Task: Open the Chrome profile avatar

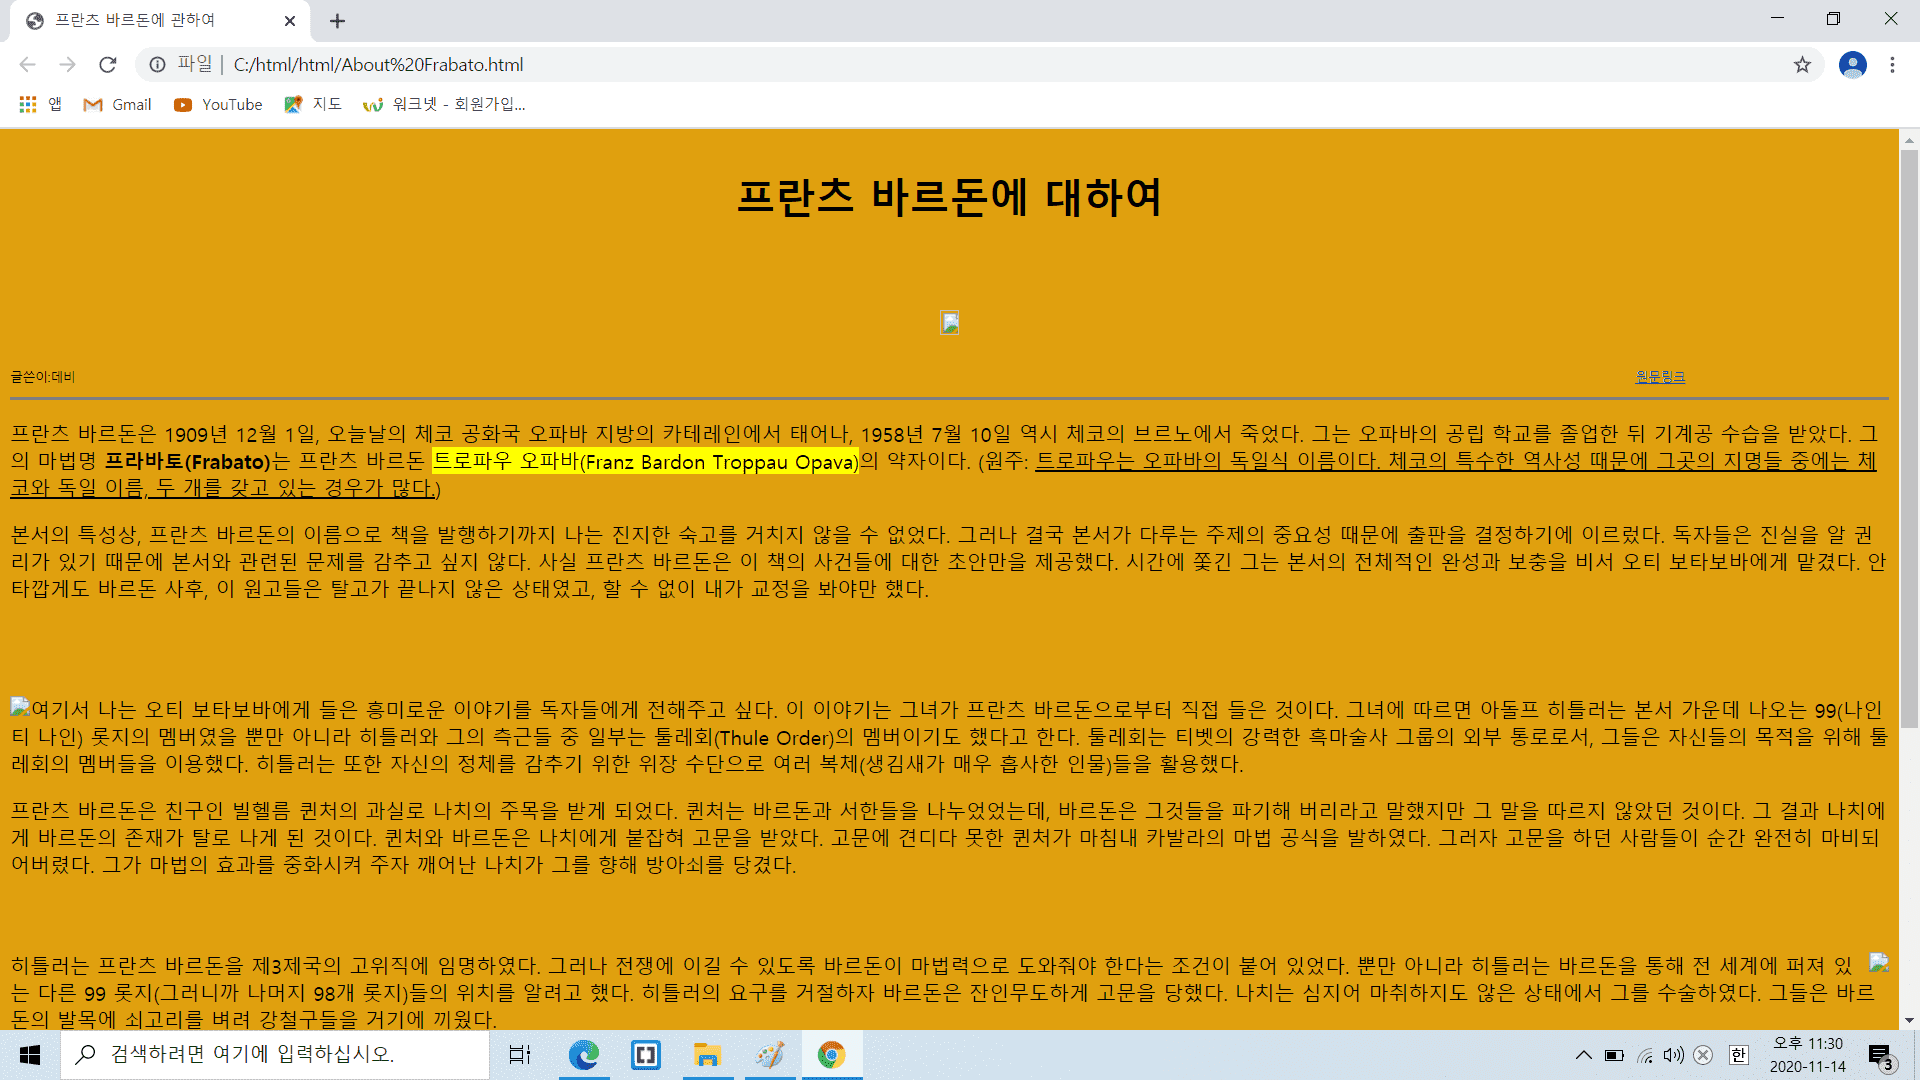Action: (x=1853, y=64)
